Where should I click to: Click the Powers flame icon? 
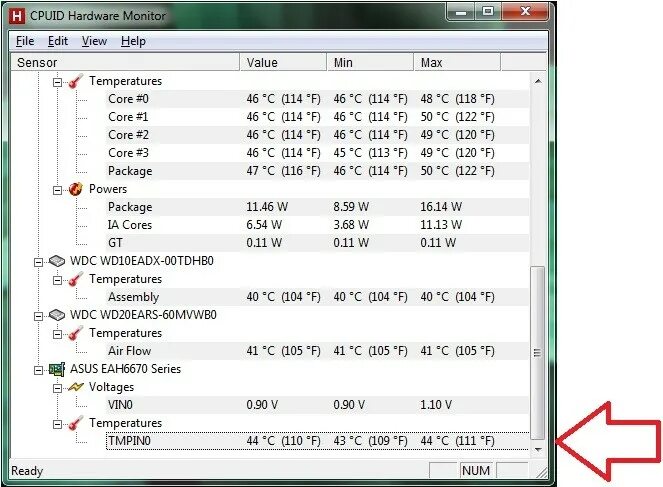(75, 189)
